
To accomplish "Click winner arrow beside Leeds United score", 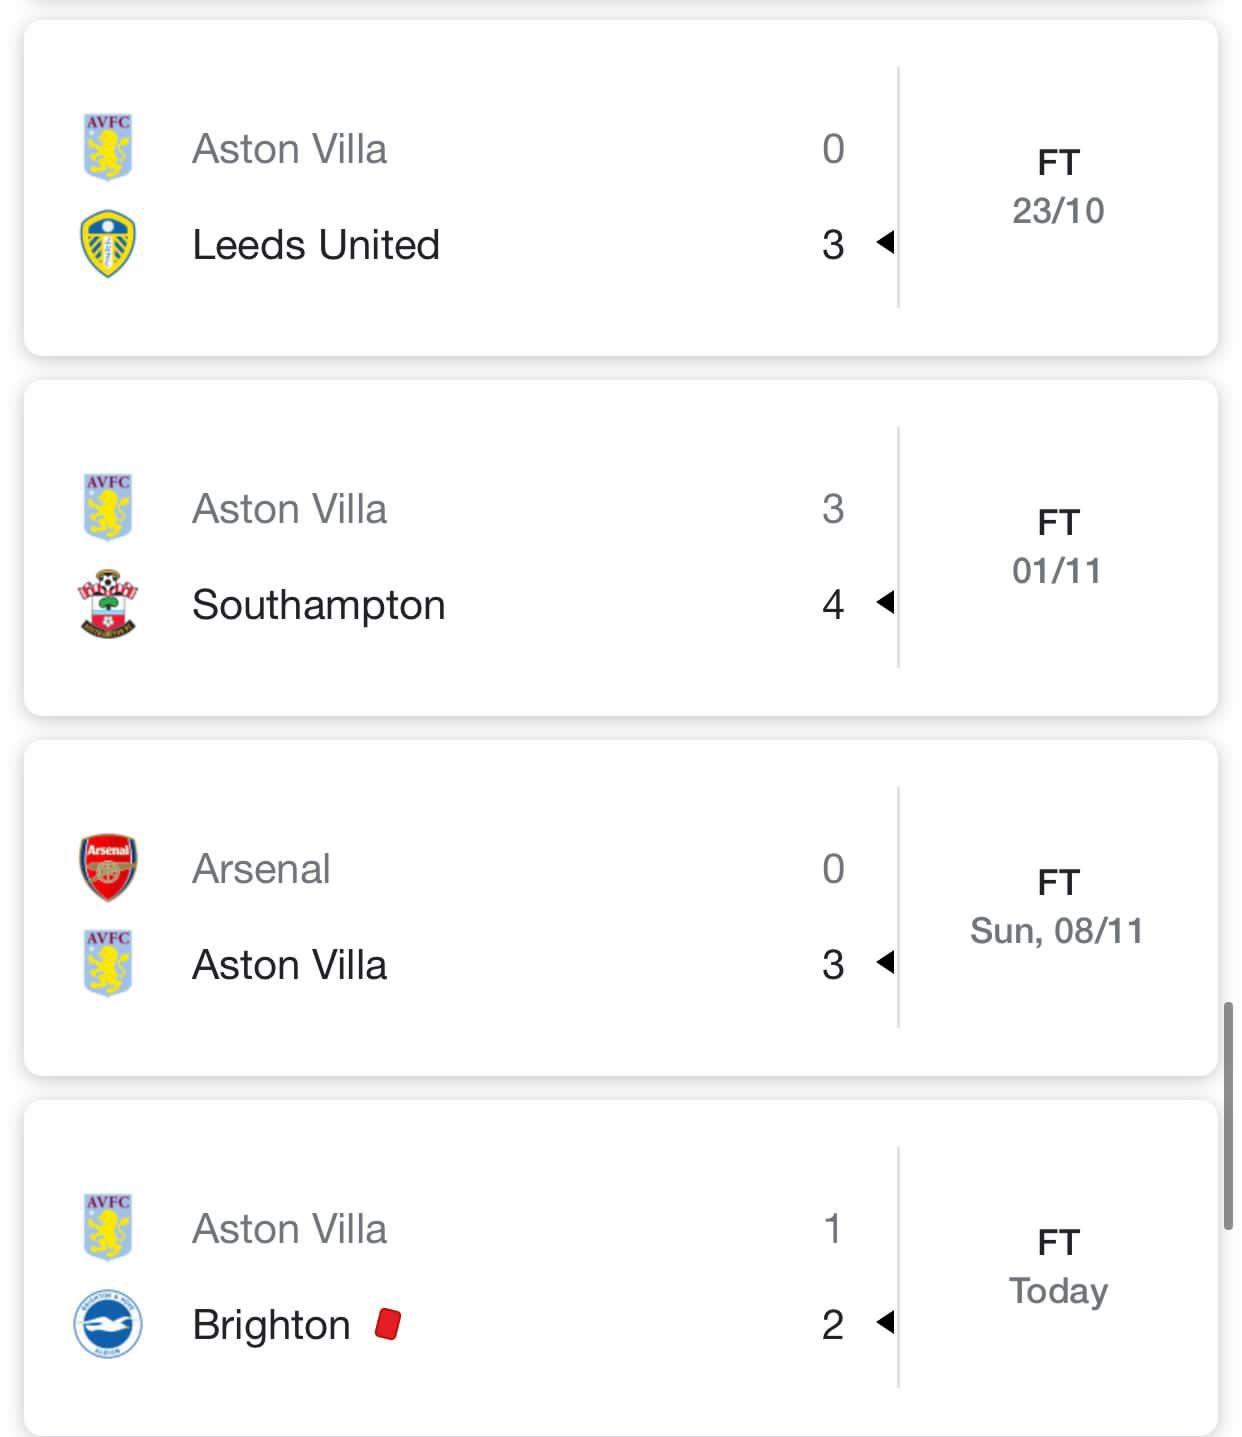I will (885, 243).
